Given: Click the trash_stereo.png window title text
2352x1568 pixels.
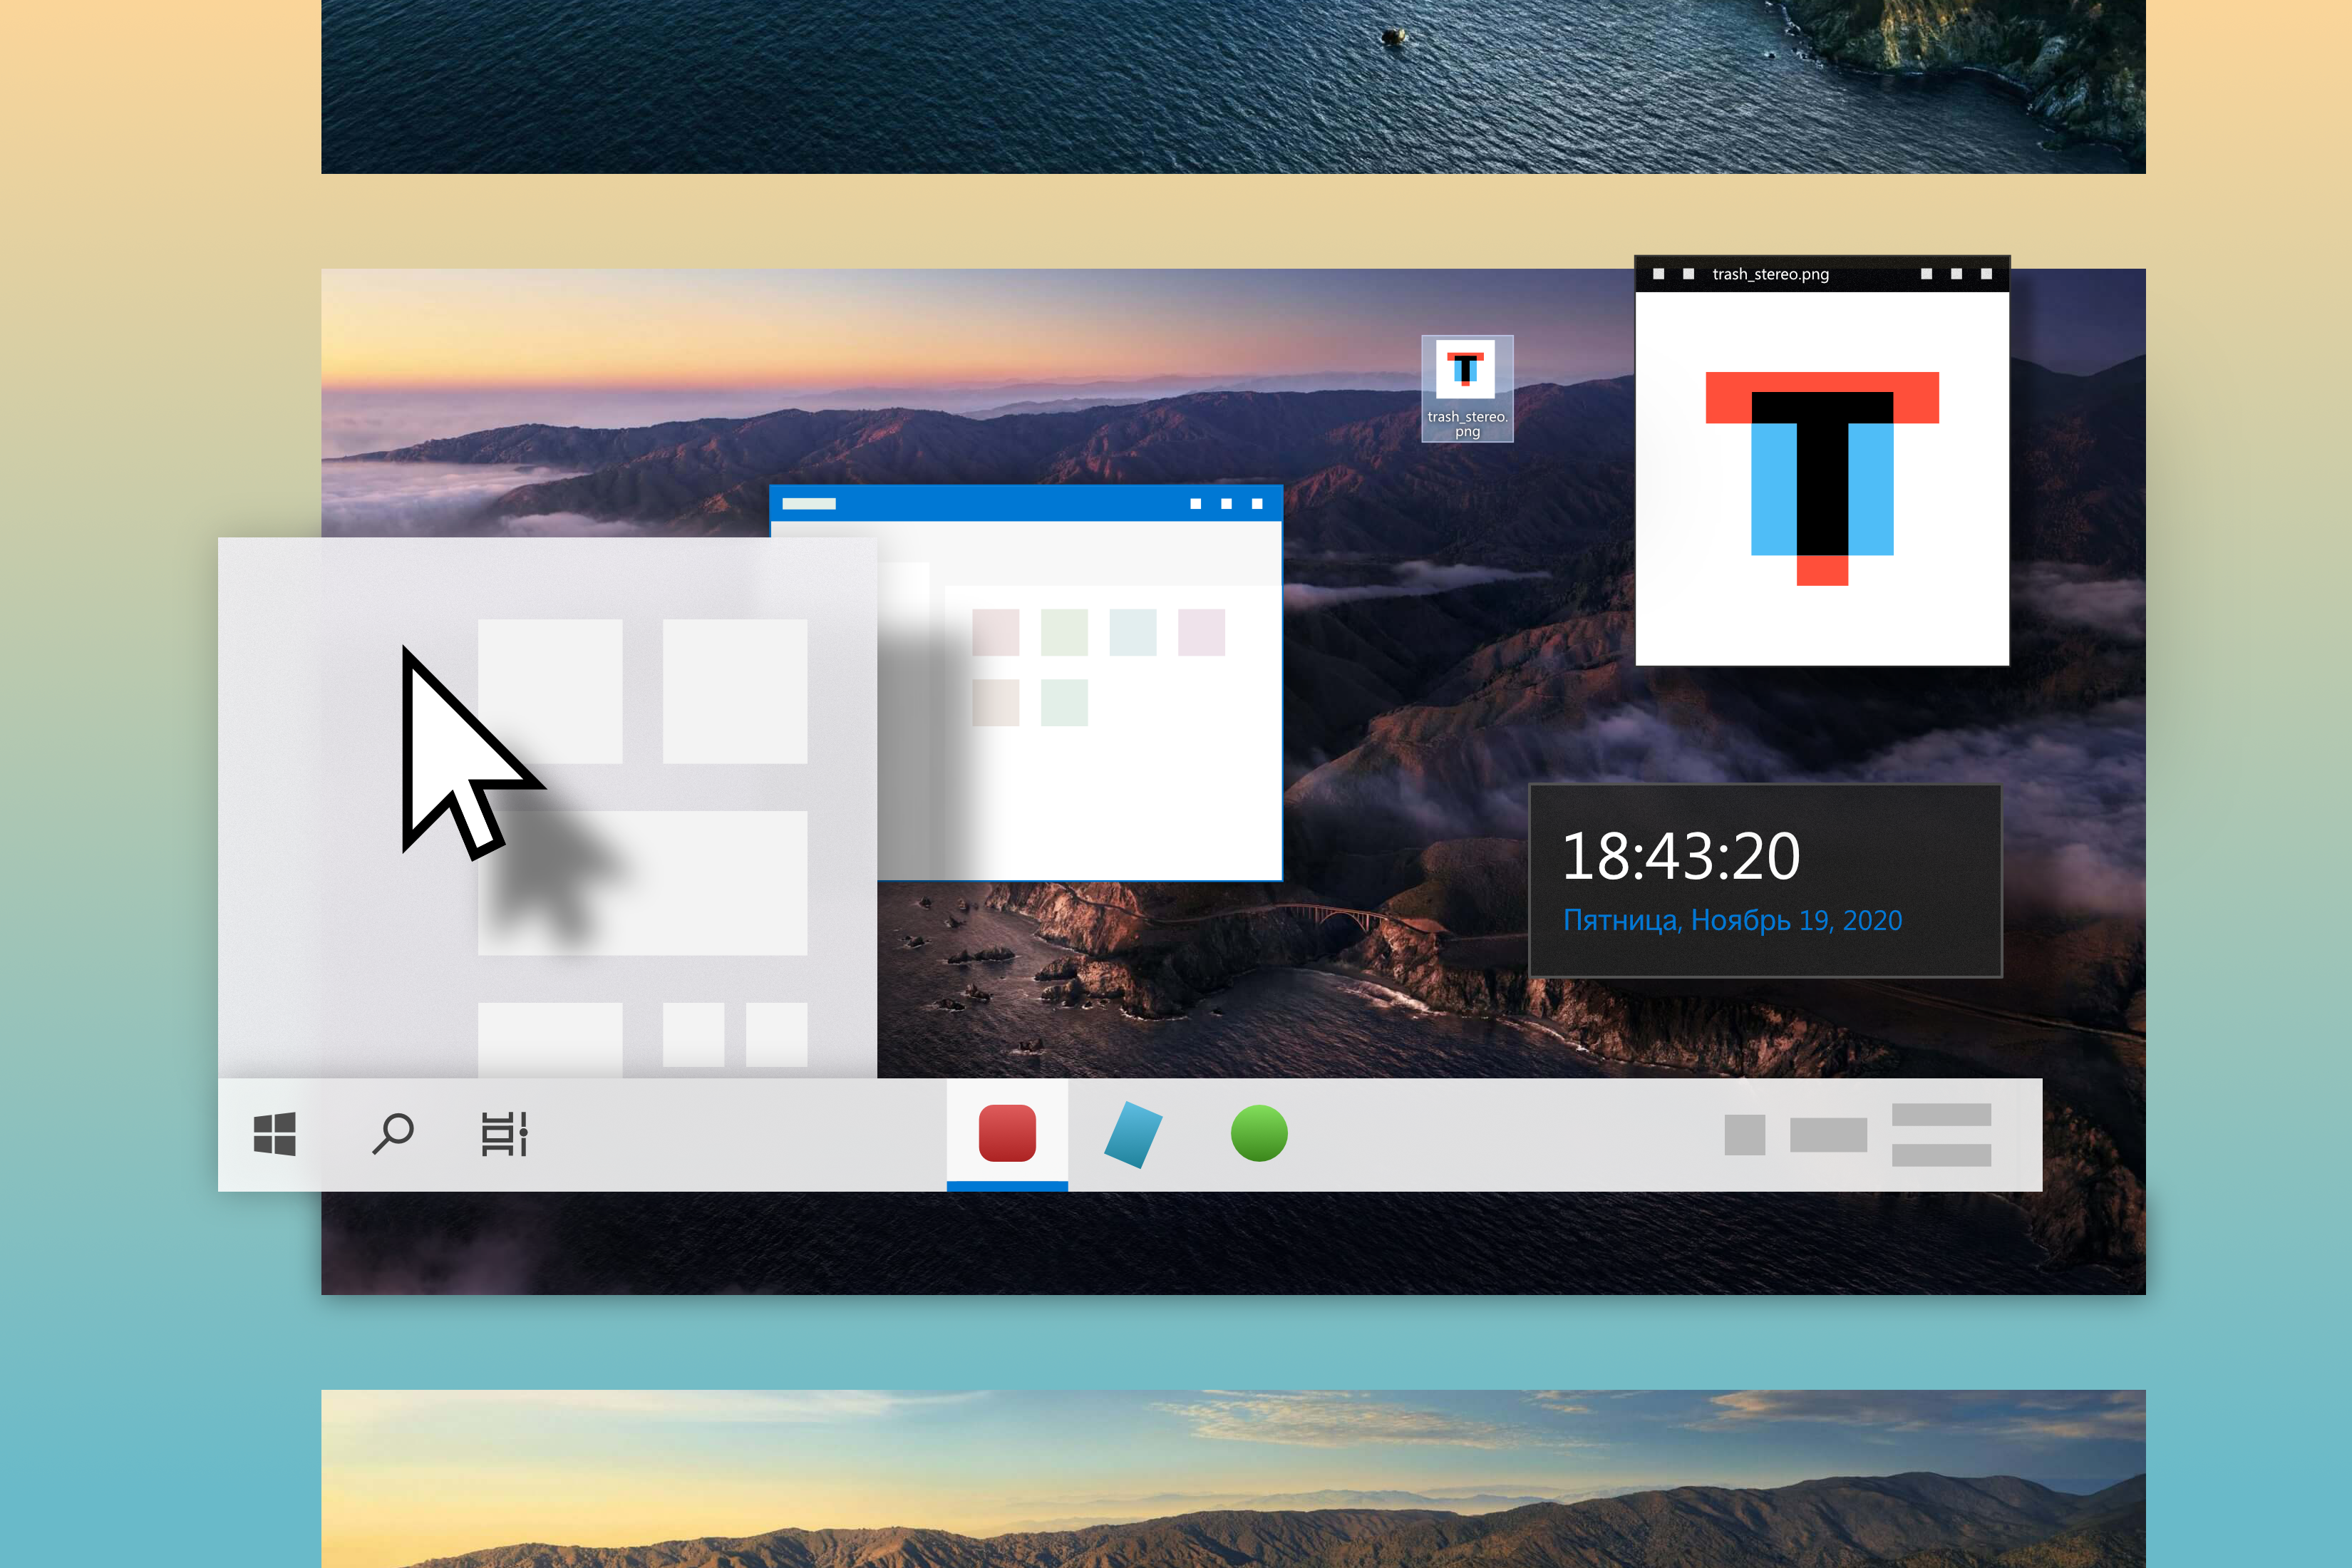Looking at the screenshot, I should [1770, 274].
